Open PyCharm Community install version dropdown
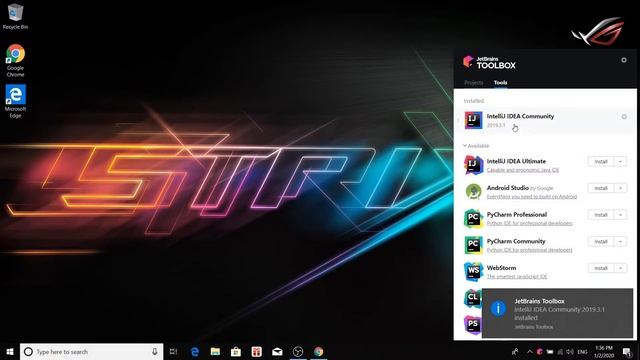This screenshot has height=360, width=640. click(x=620, y=242)
